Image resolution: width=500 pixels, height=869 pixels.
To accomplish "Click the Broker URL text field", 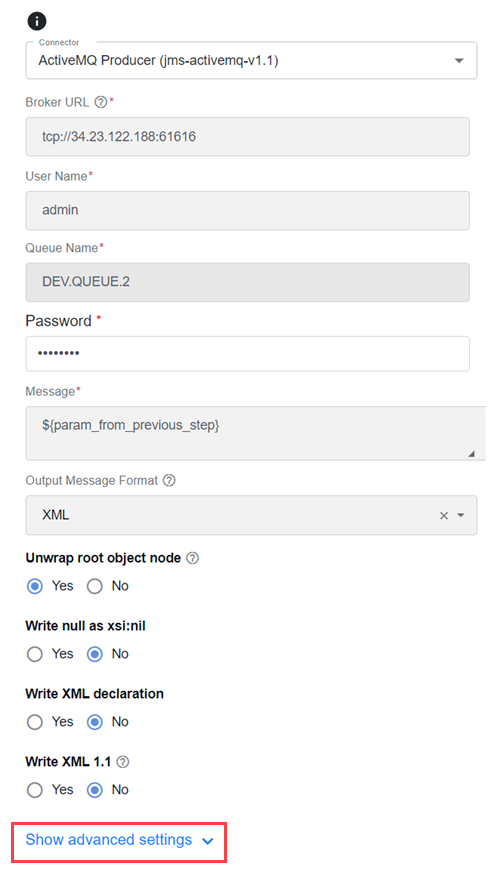I will (247, 136).
